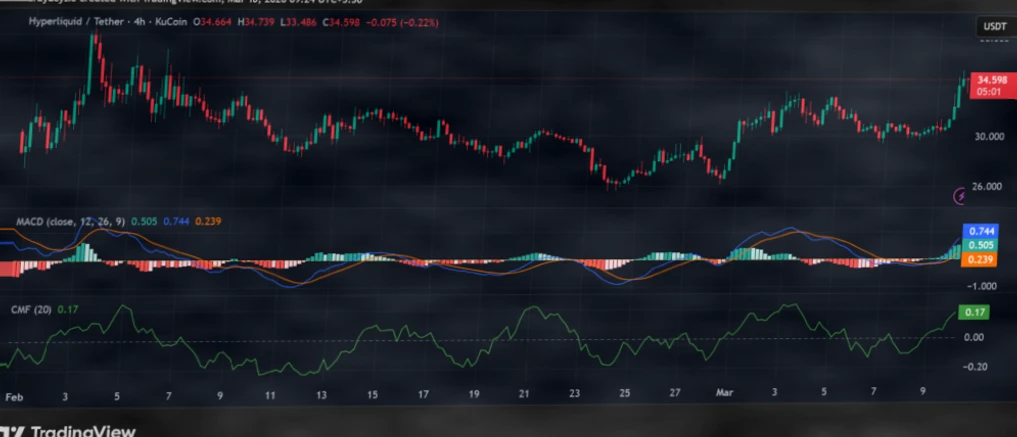The image size is (1017, 437).
Task: Click the open value O34.664
Action: point(213,22)
